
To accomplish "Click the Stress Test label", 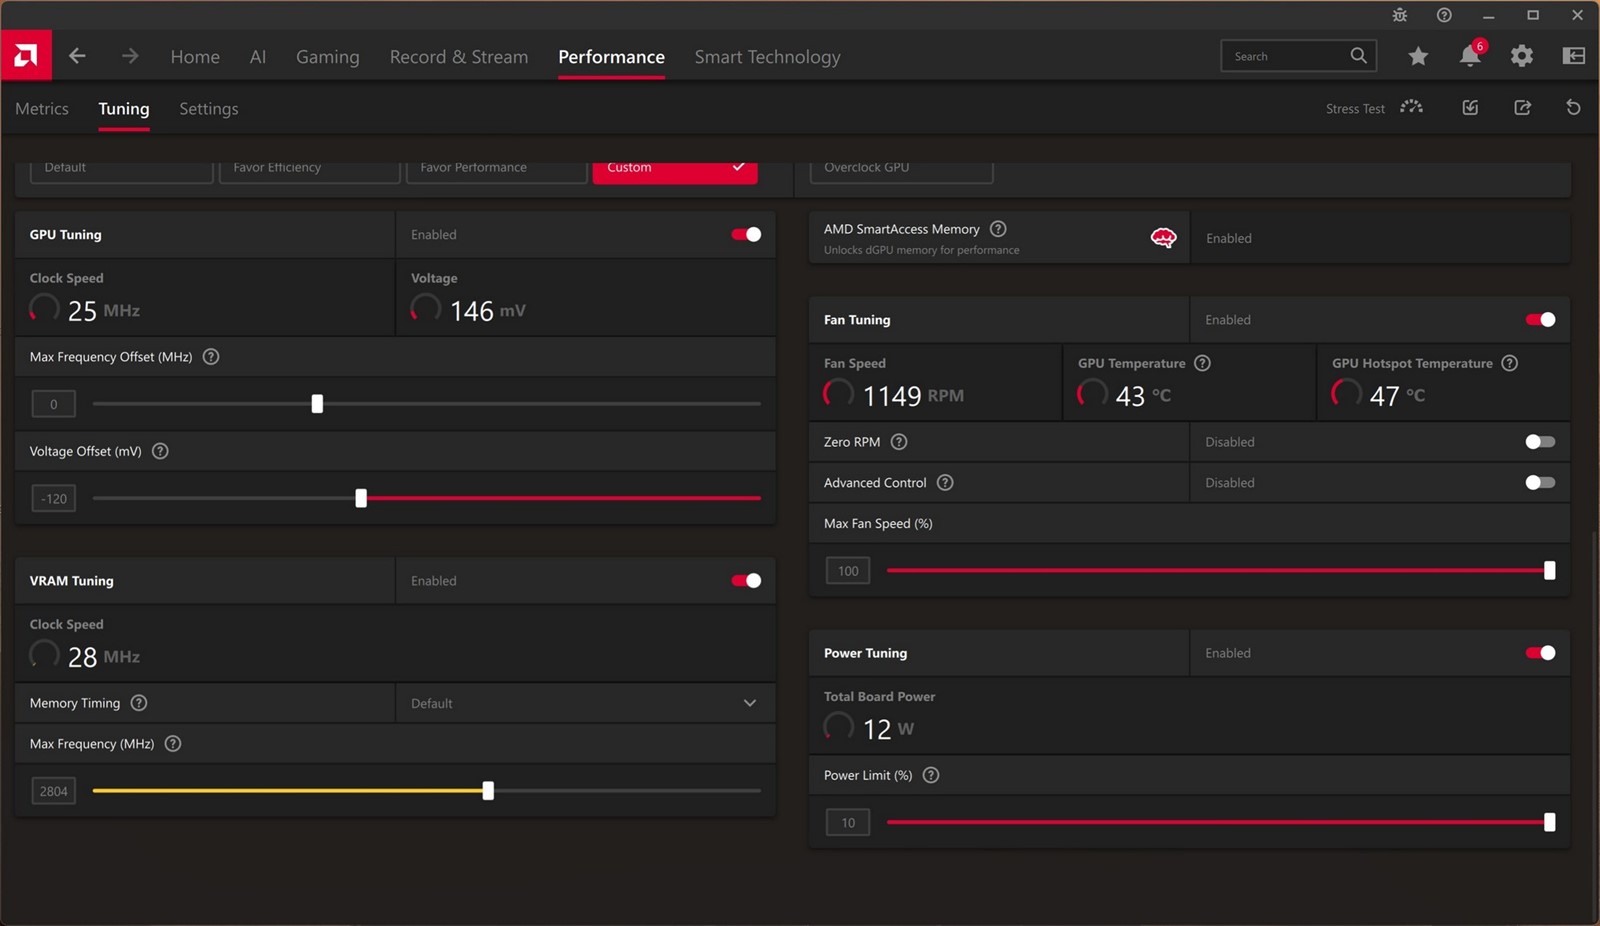I will (x=1355, y=109).
